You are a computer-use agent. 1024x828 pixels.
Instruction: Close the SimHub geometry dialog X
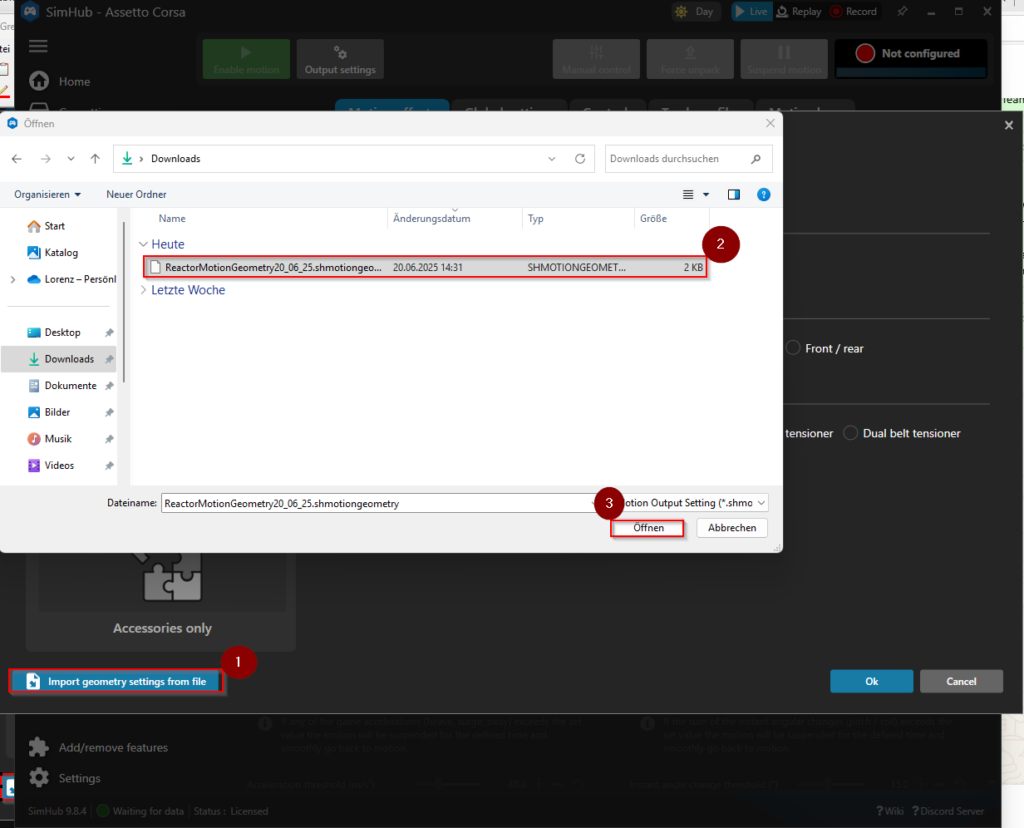coord(1009,125)
